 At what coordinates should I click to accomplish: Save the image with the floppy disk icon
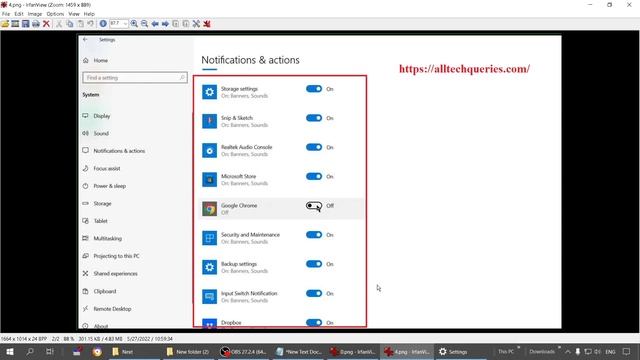pyautogui.click(x=25, y=24)
